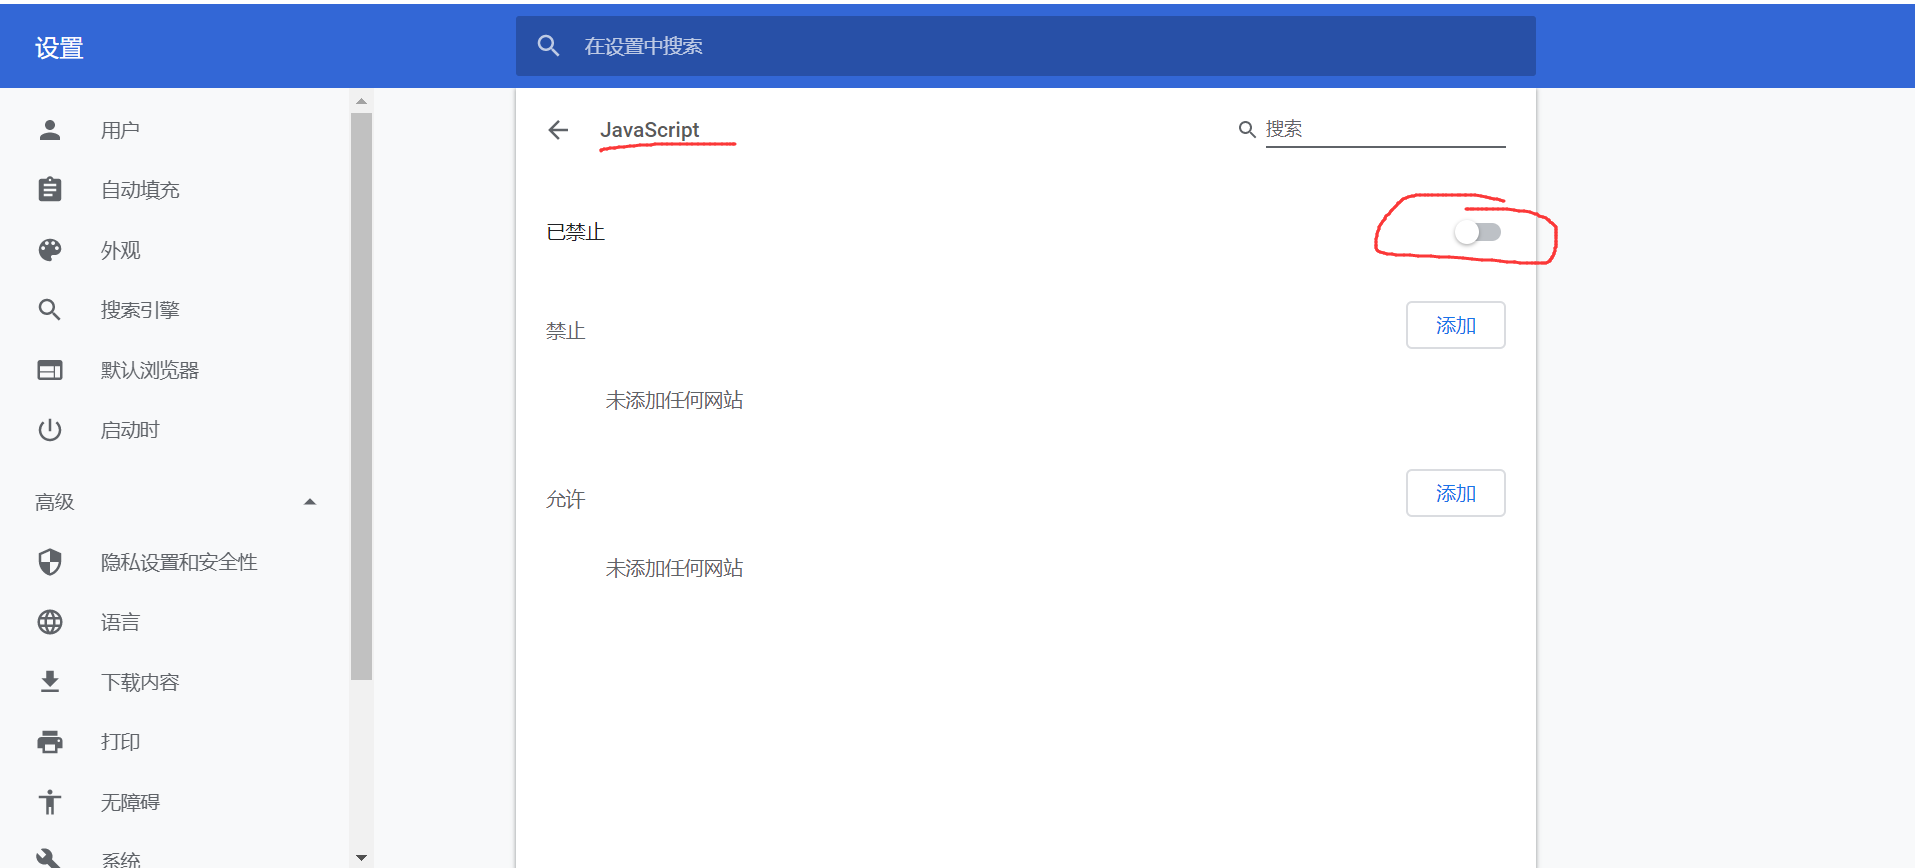
Task: Click the back arrow next to JavaScript
Action: [x=558, y=130]
